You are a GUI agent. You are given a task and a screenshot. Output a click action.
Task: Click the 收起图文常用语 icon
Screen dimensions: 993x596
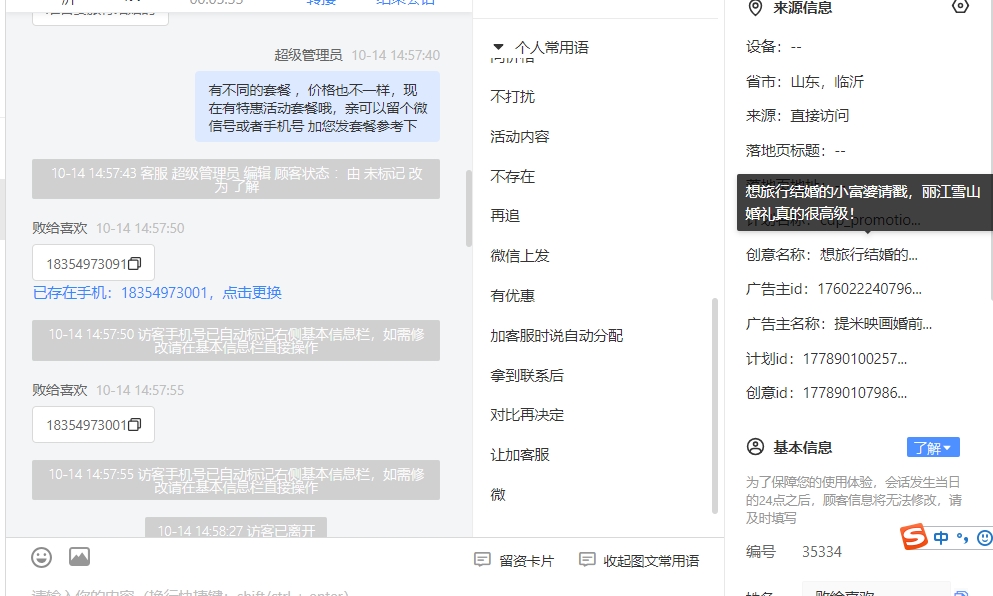[587, 560]
